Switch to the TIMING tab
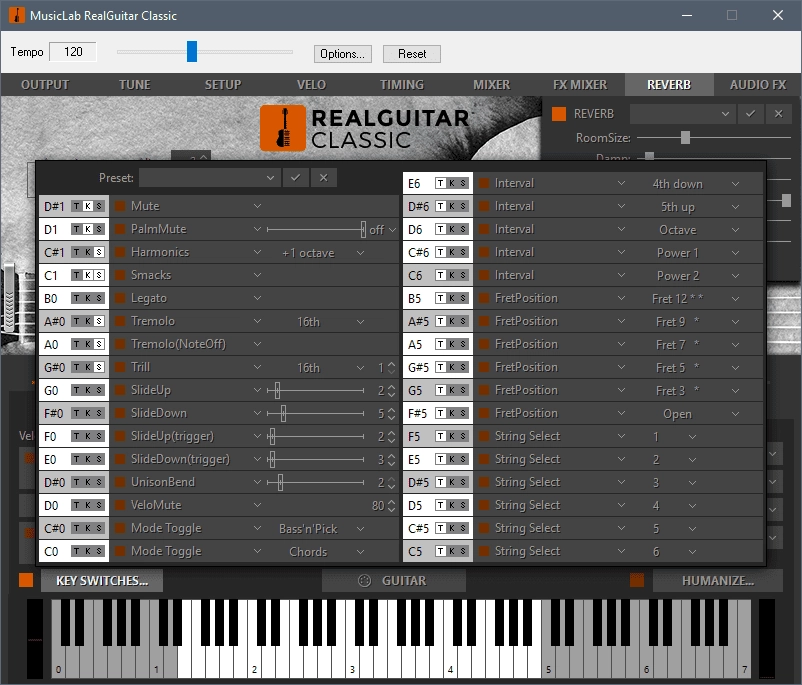This screenshot has height=685, width=802. 402,84
